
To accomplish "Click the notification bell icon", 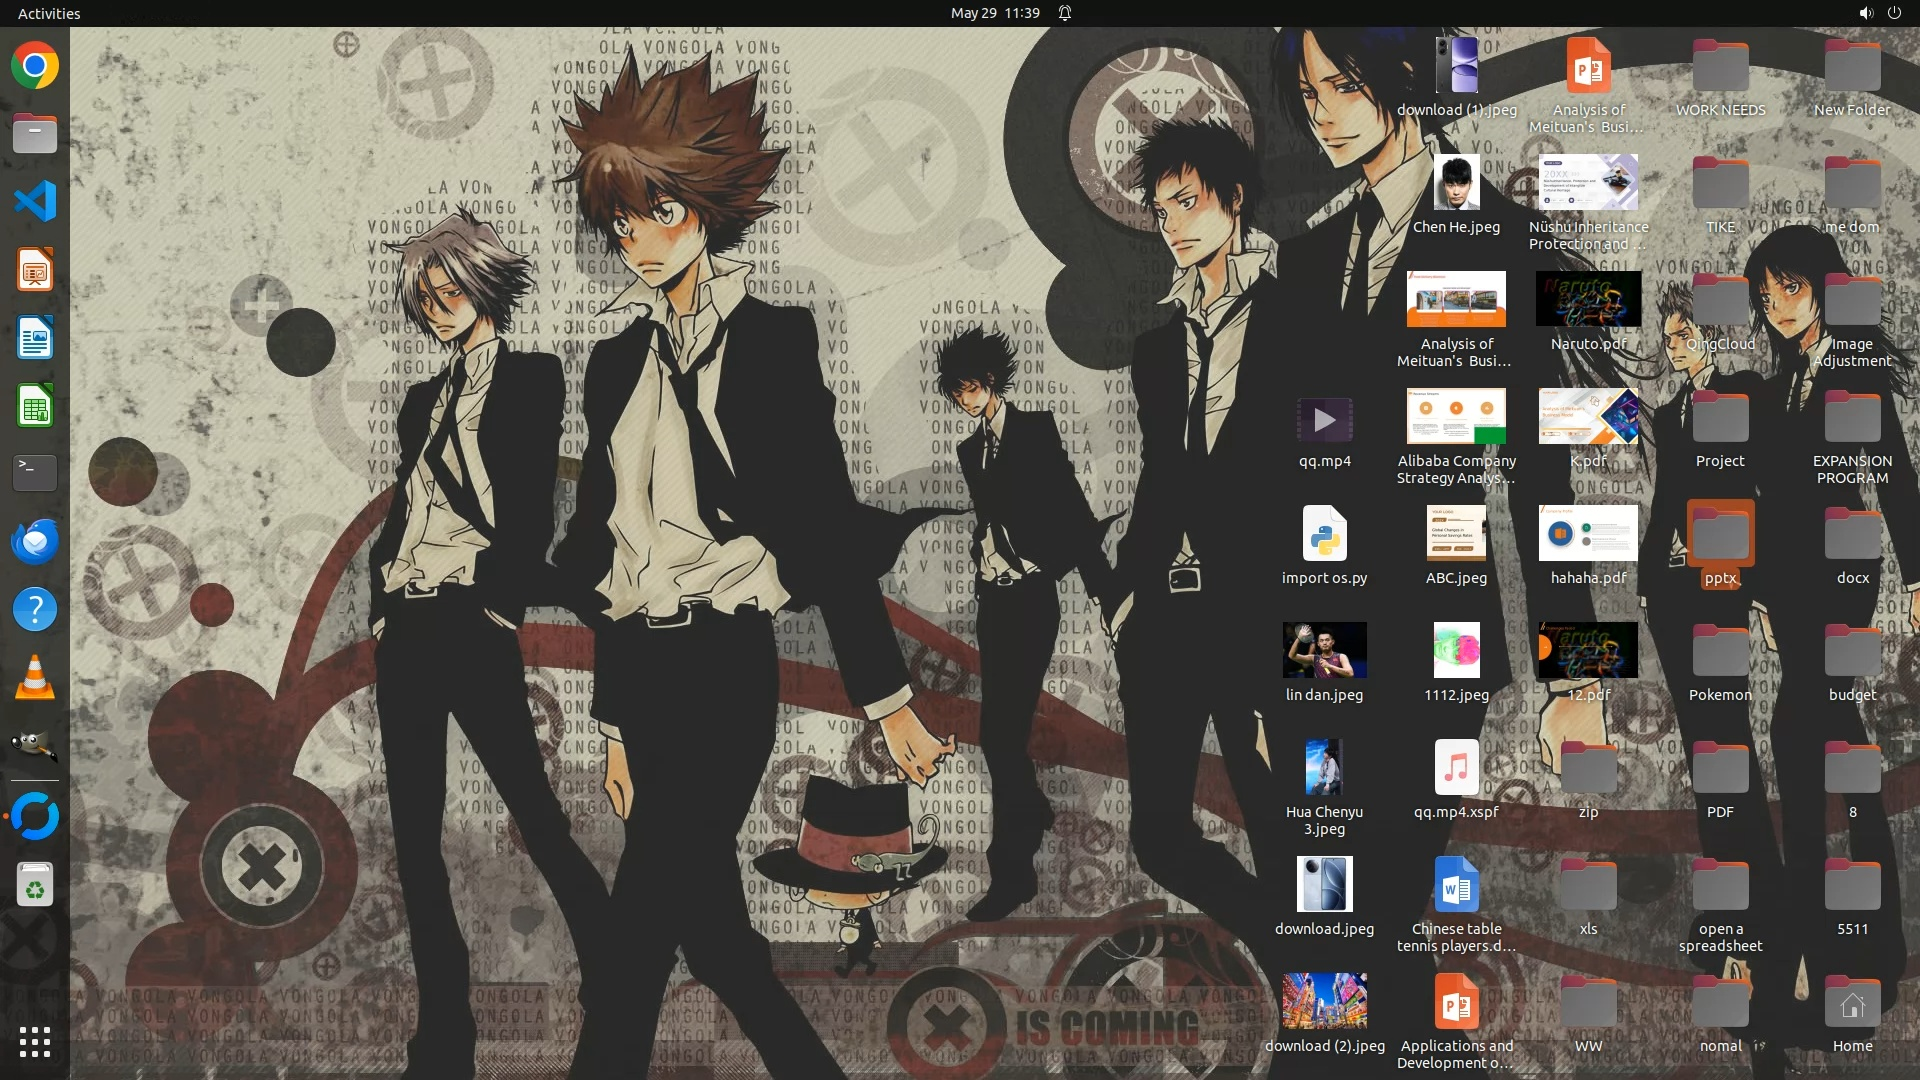I will (x=1065, y=13).
